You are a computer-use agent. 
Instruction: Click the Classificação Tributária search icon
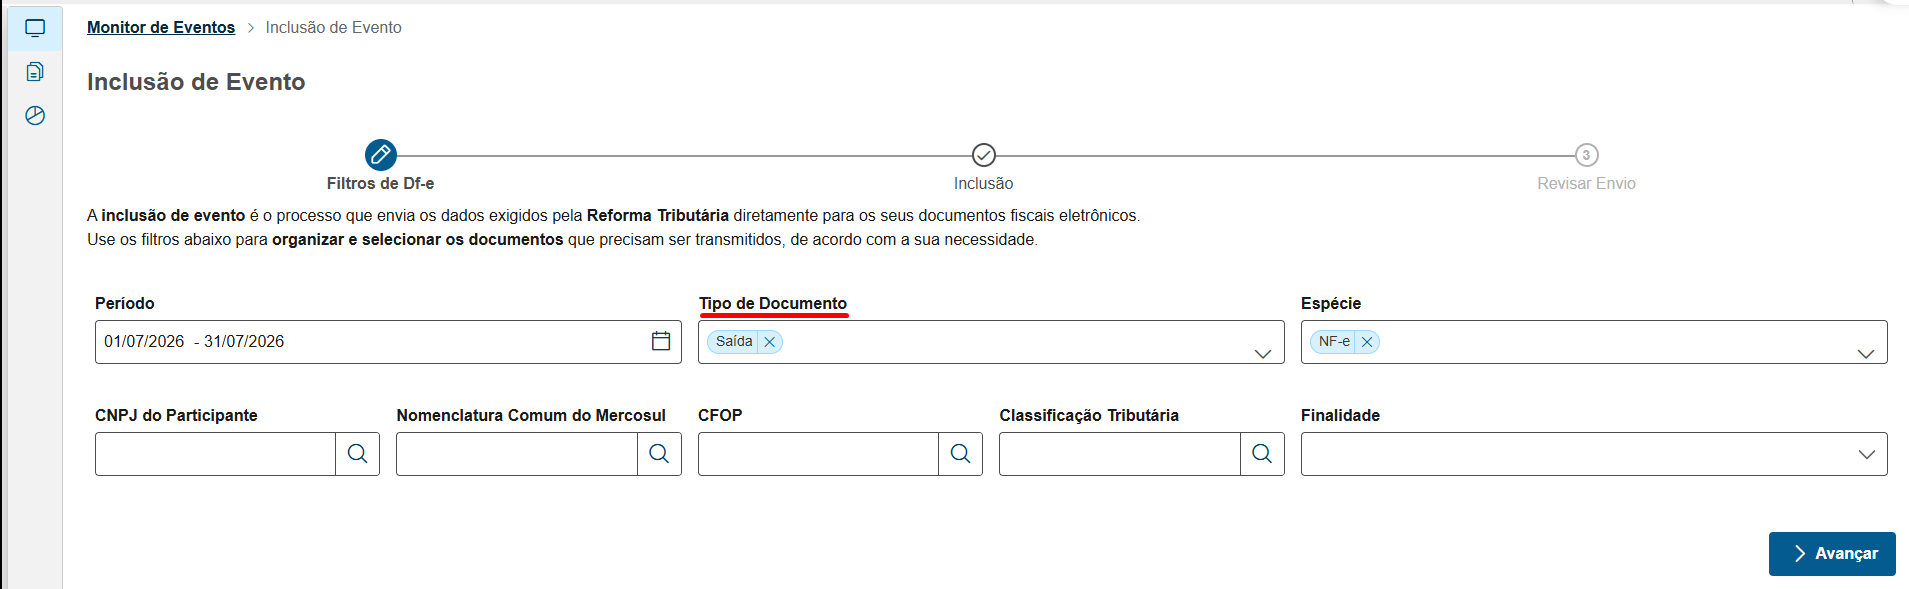[x=1262, y=454]
